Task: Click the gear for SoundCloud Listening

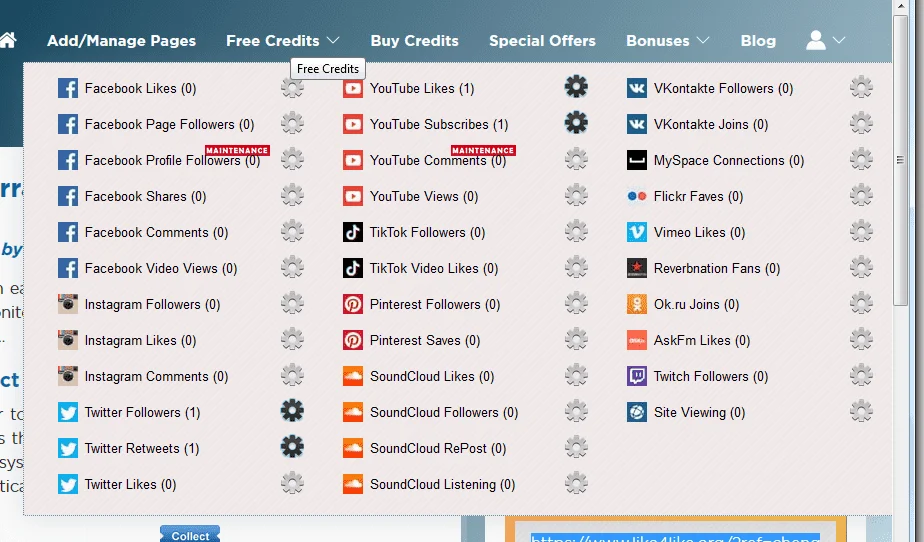Action: 576,484
